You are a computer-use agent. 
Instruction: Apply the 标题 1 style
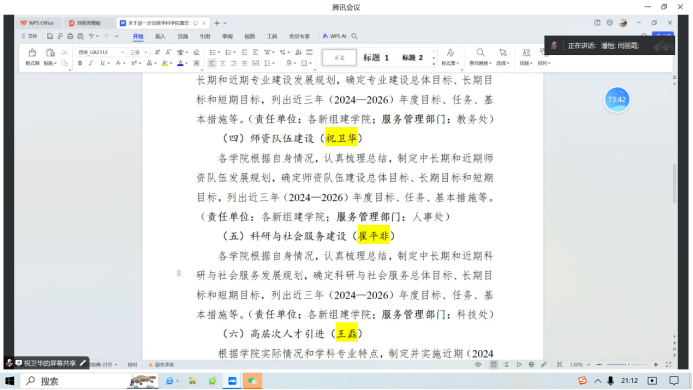[x=376, y=57]
